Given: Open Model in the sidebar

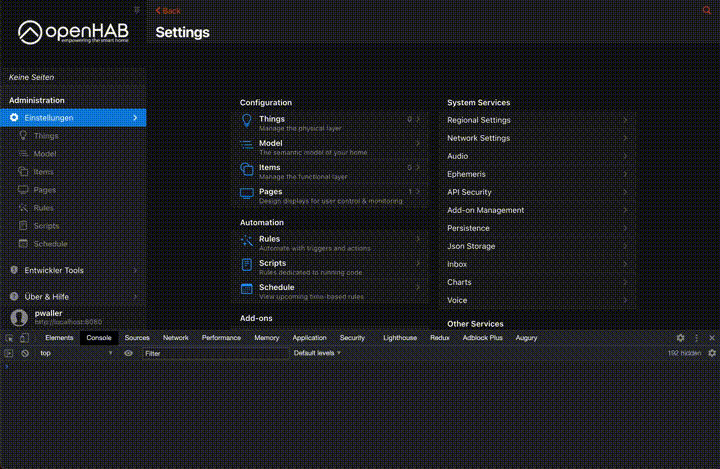Looking at the screenshot, I should tap(73, 153).
